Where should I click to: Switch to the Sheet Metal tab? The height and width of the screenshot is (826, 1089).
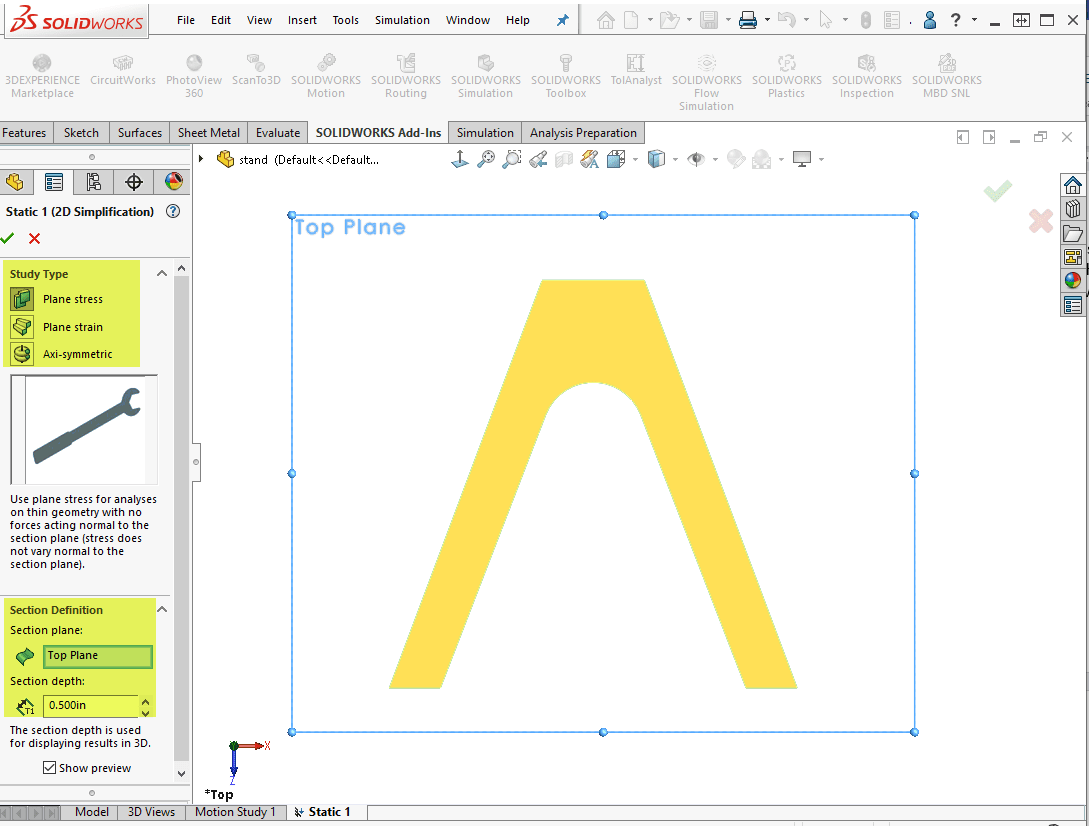pos(208,133)
